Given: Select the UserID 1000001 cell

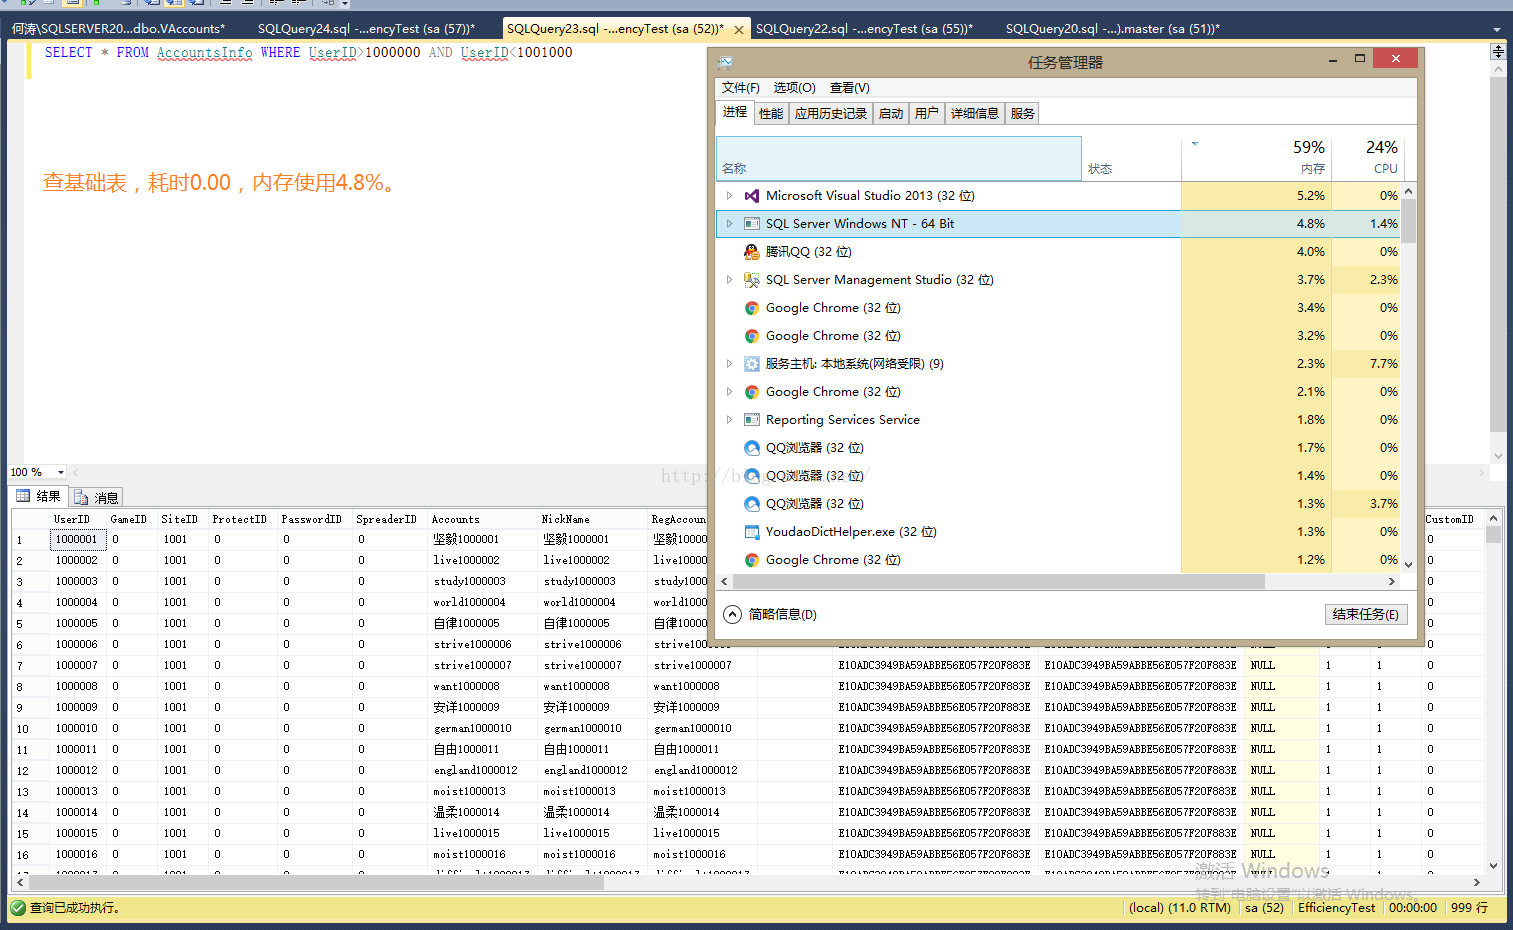Looking at the screenshot, I should pos(77,539).
